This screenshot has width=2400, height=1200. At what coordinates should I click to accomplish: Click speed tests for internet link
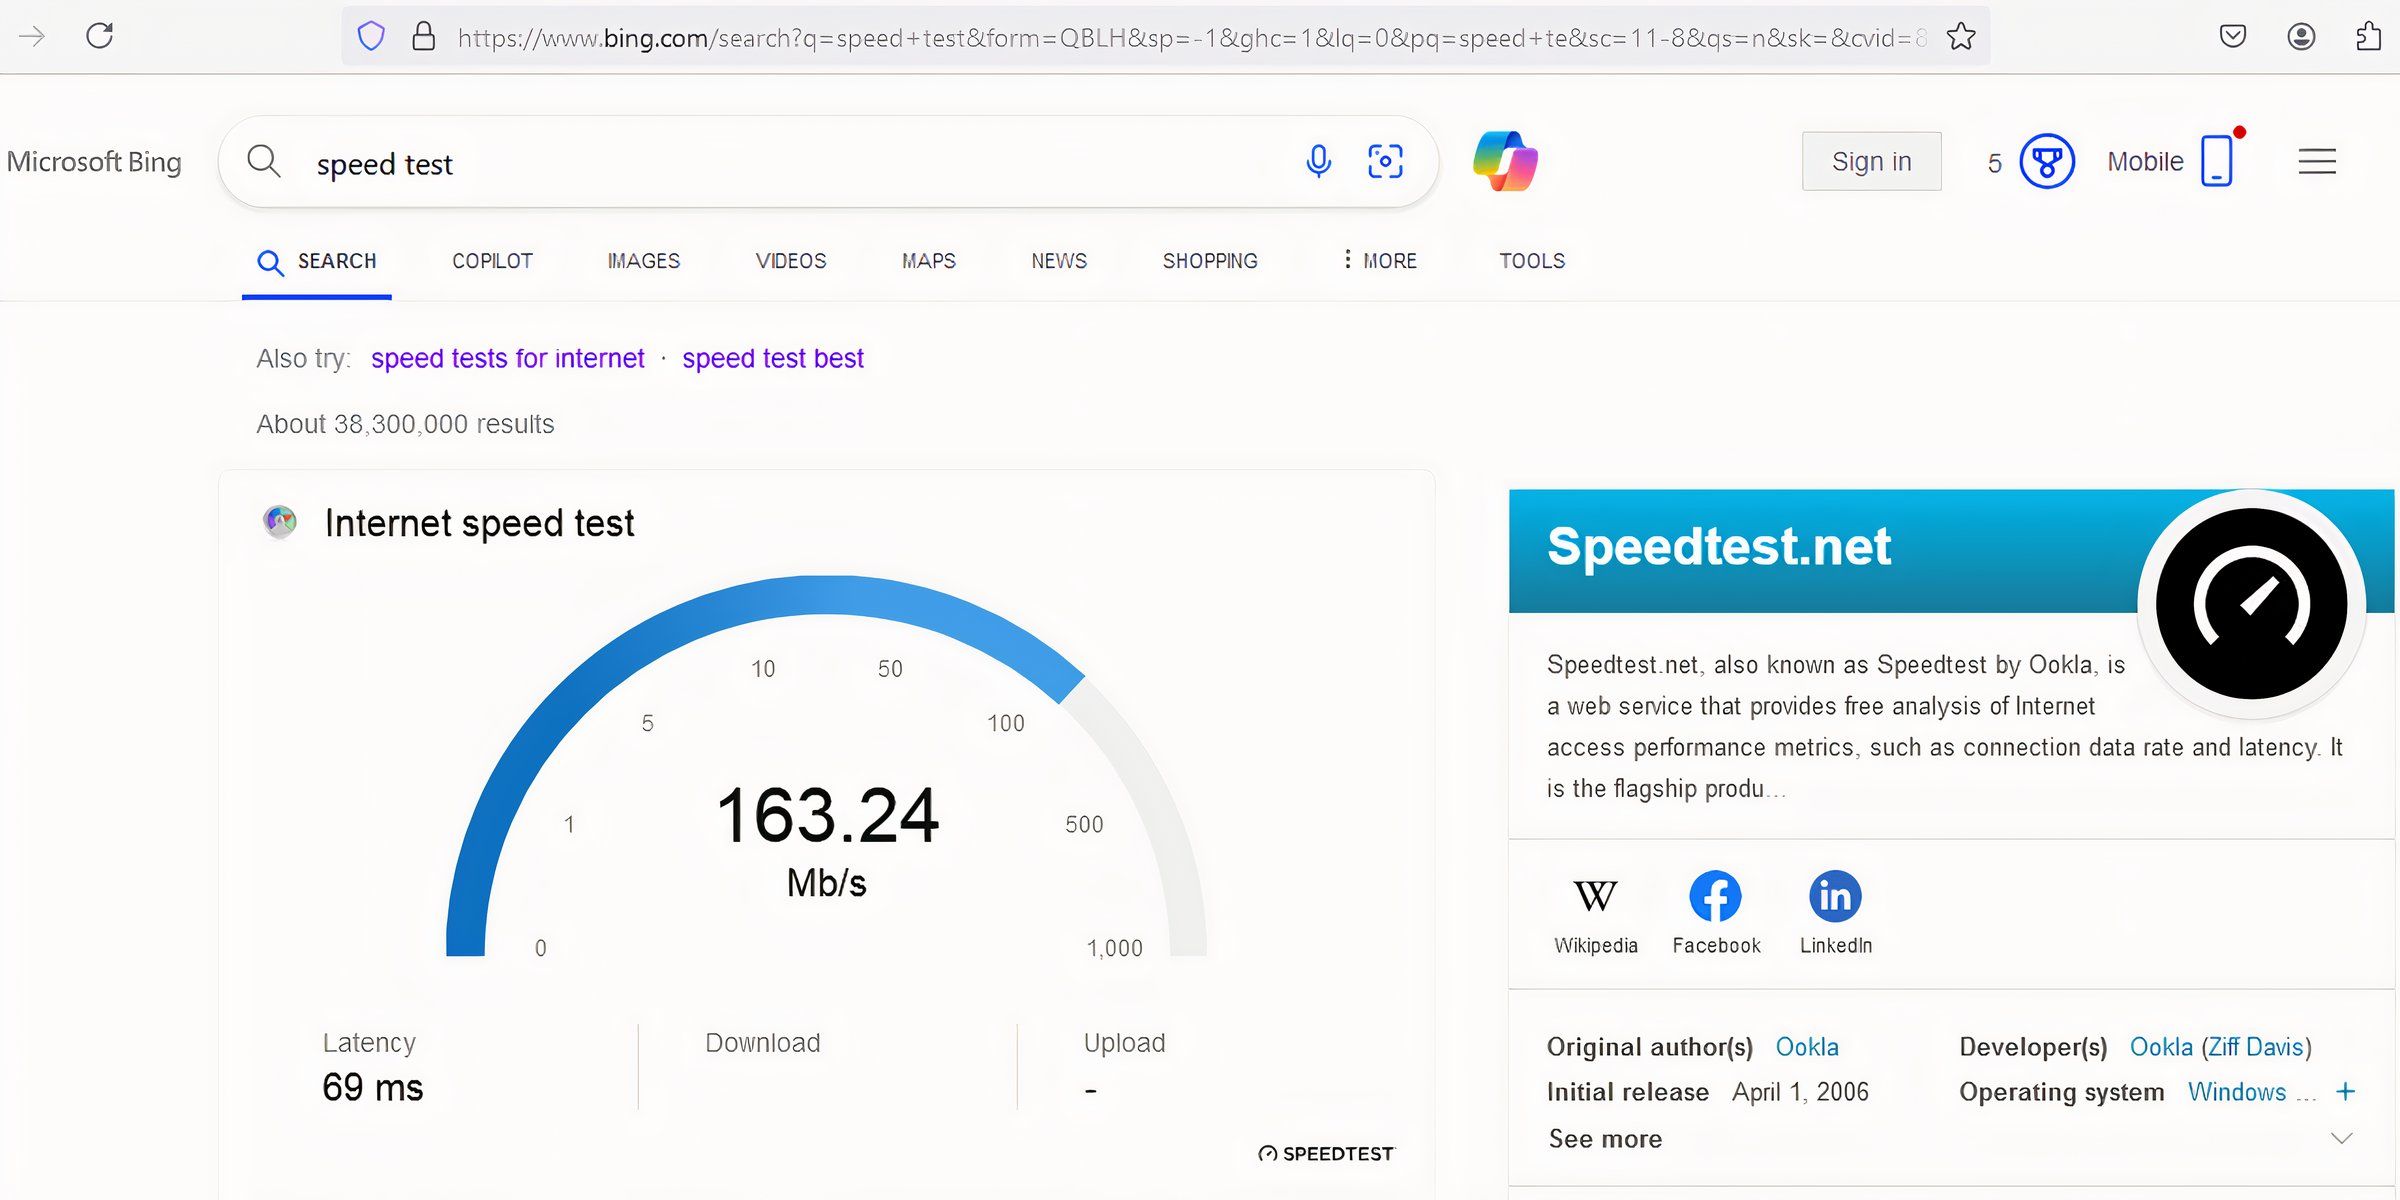(x=508, y=358)
